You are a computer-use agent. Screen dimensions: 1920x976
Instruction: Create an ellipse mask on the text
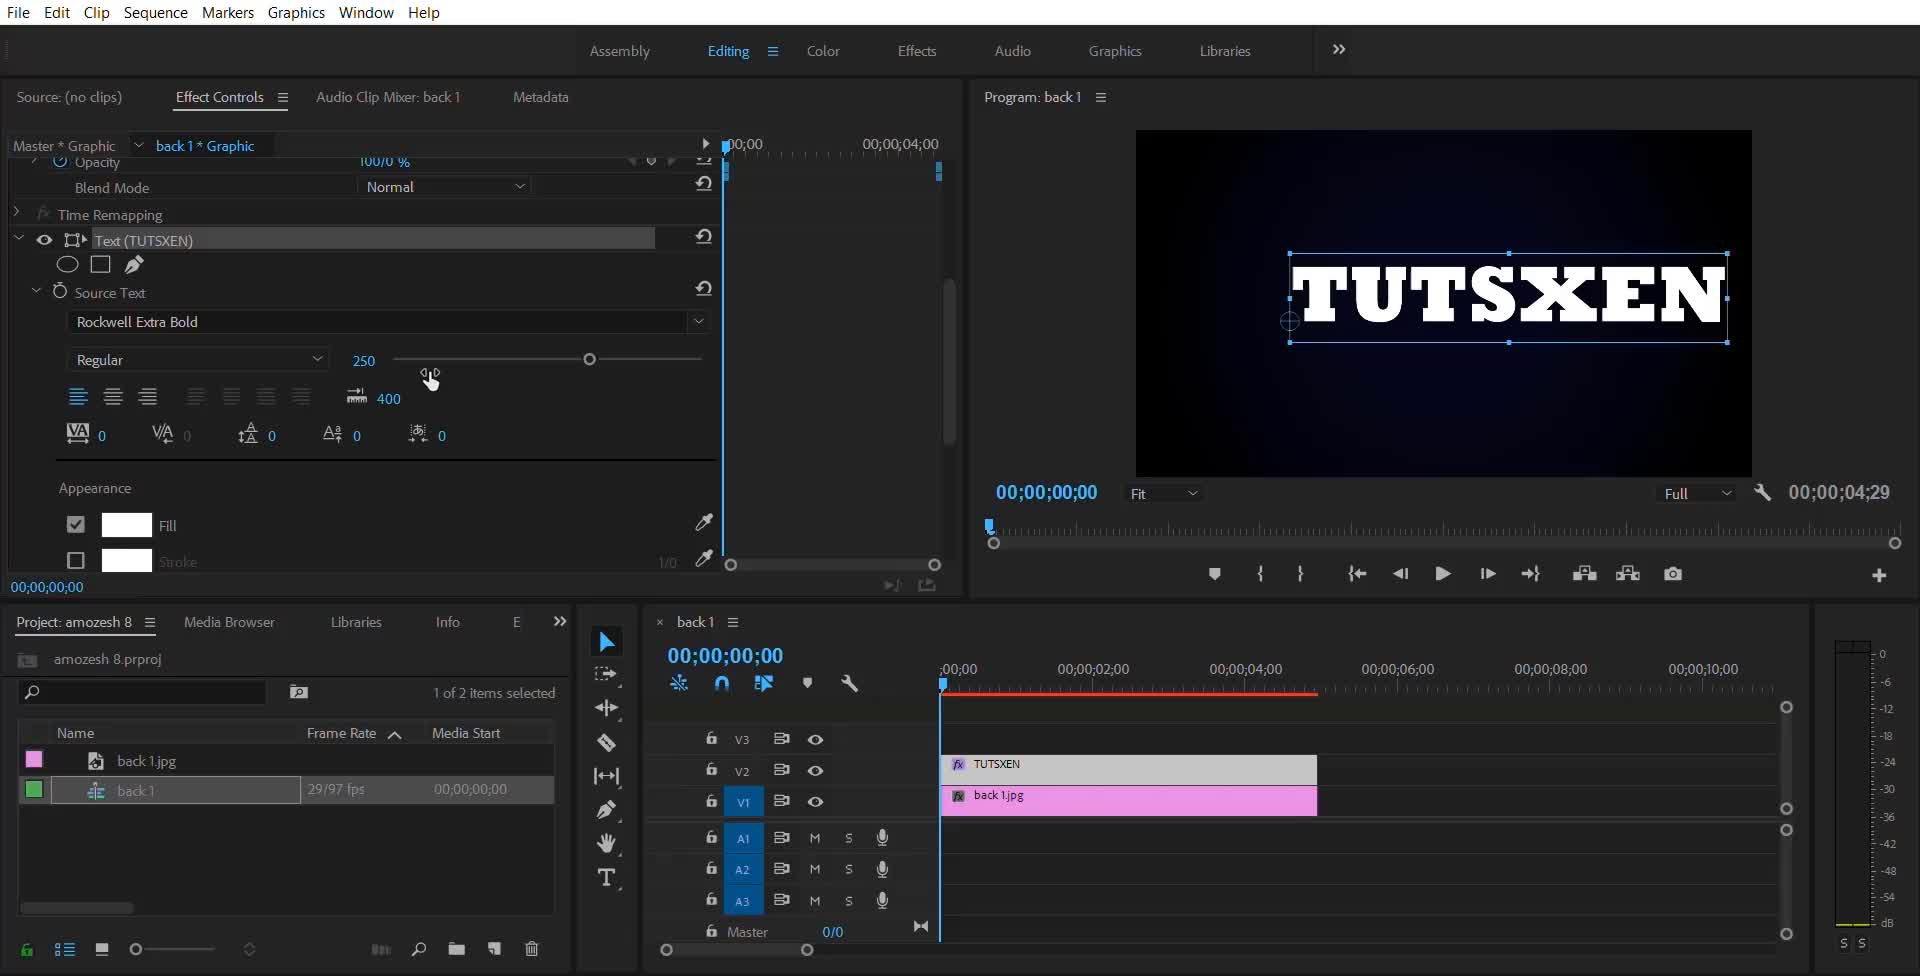pyautogui.click(x=67, y=265)
